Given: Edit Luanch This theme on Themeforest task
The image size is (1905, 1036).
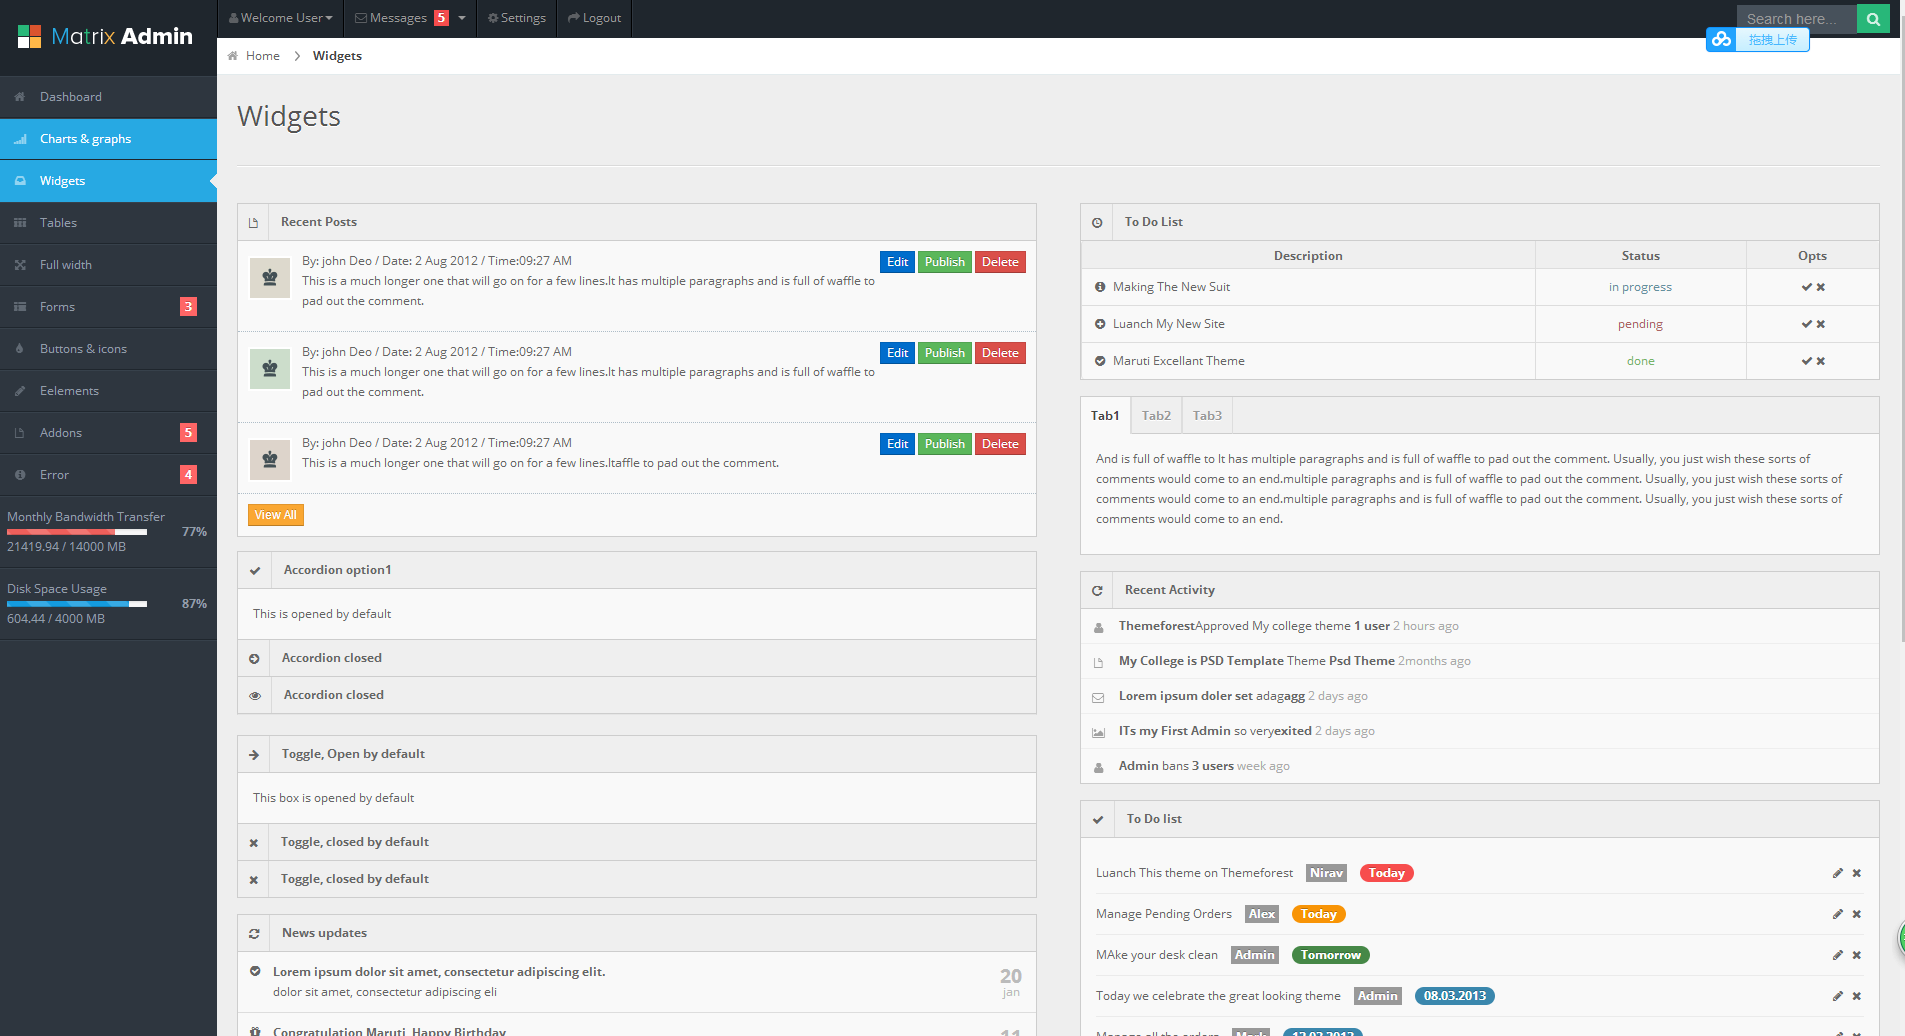Looking at the screenshot, I should [1838, 873].
